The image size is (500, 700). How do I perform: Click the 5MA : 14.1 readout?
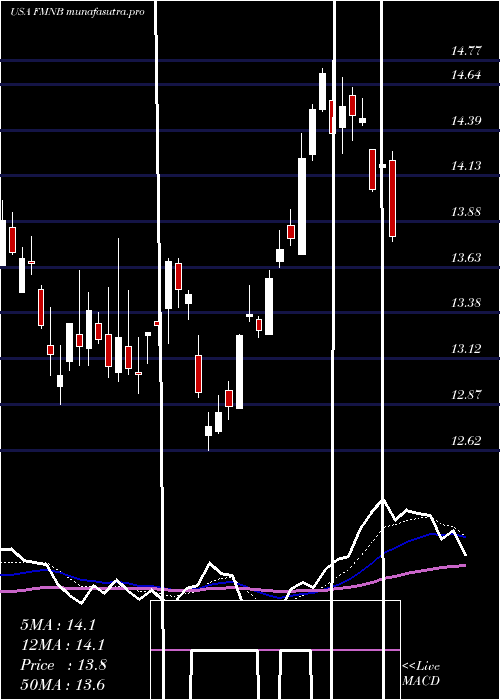click(58, 625)
